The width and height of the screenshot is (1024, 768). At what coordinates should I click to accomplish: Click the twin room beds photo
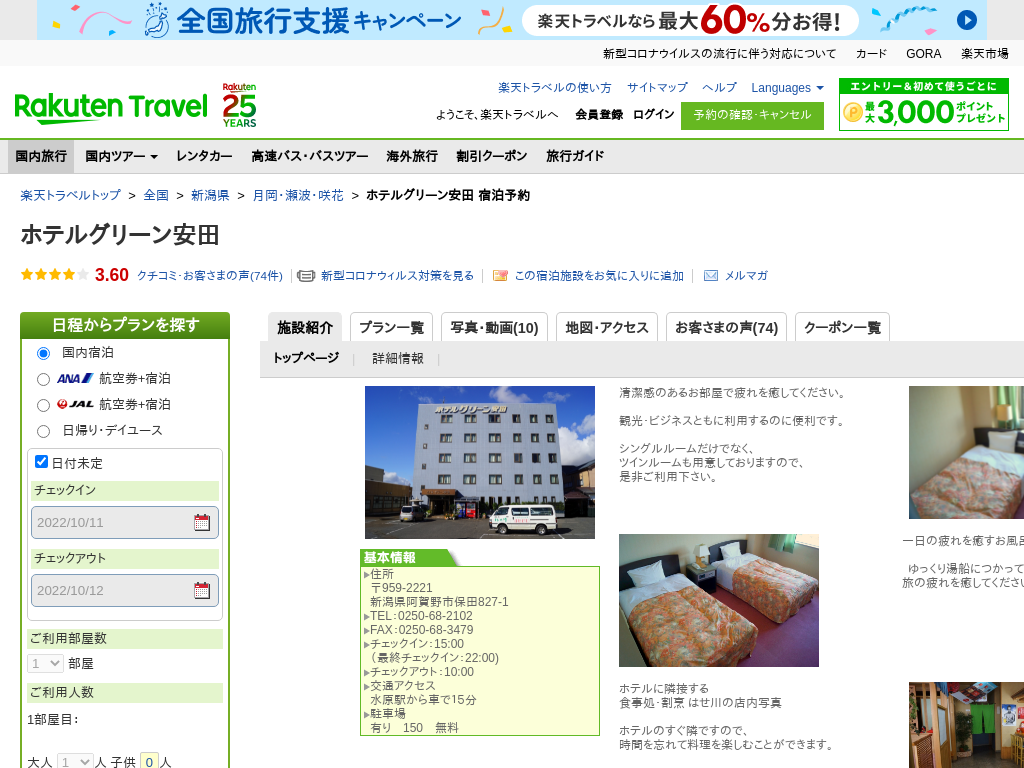pyautogui.click(x=718, y=600)
